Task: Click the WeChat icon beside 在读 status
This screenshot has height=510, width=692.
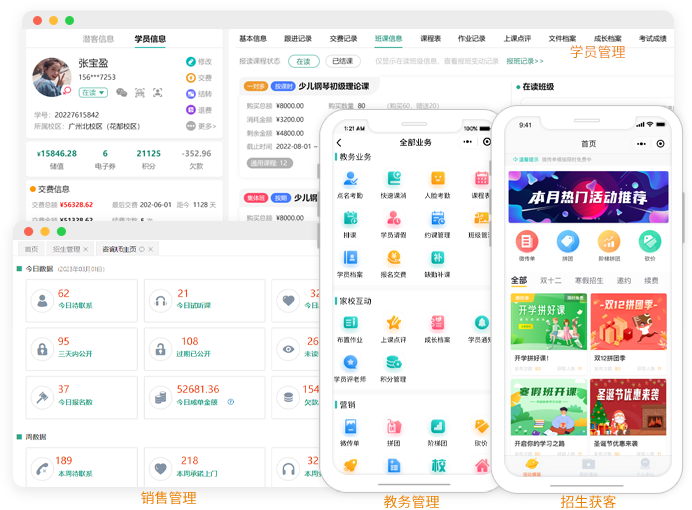Action: (122, 93)
